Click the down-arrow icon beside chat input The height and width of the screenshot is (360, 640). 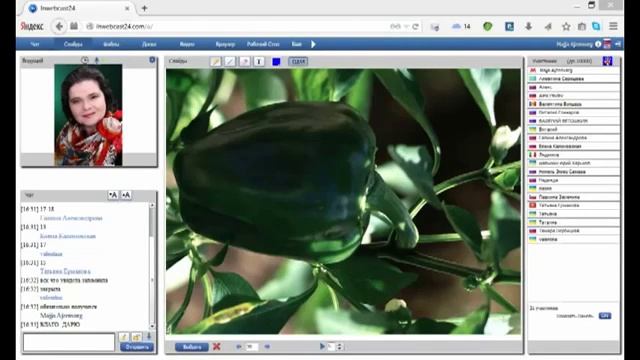point(149,336)
